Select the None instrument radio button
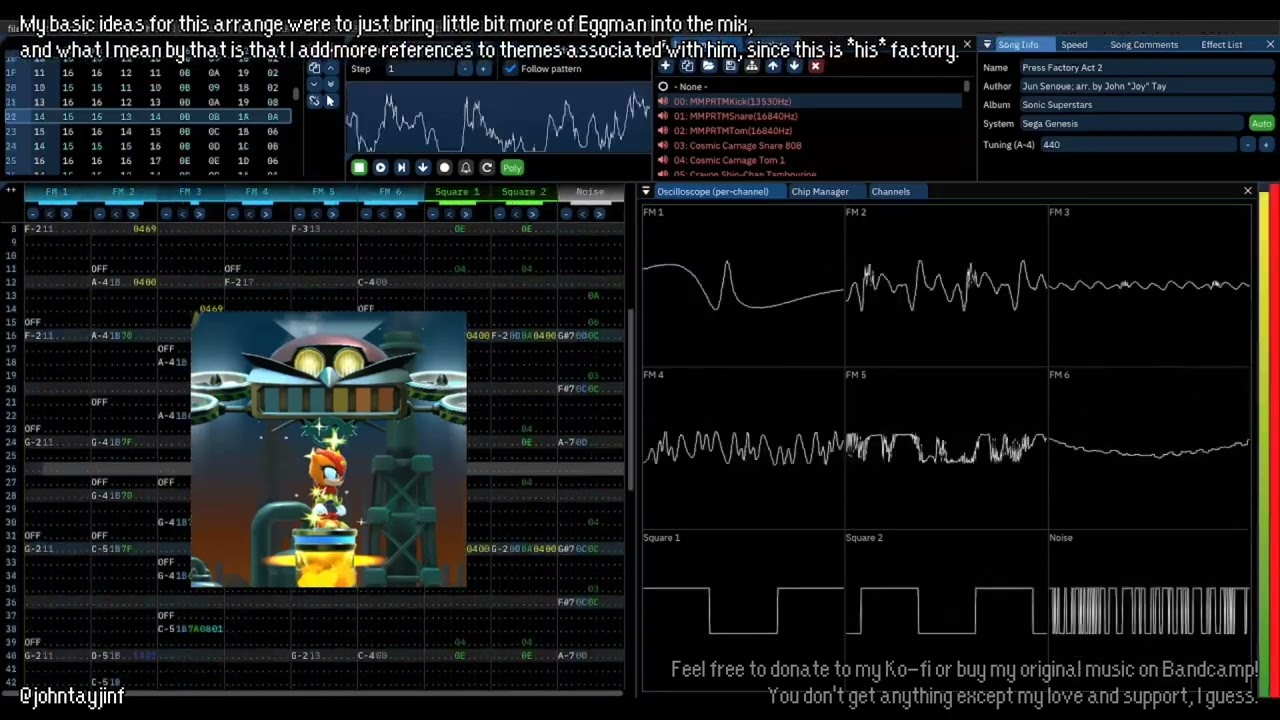This screenshot has width=1280, height=720. 663,86
